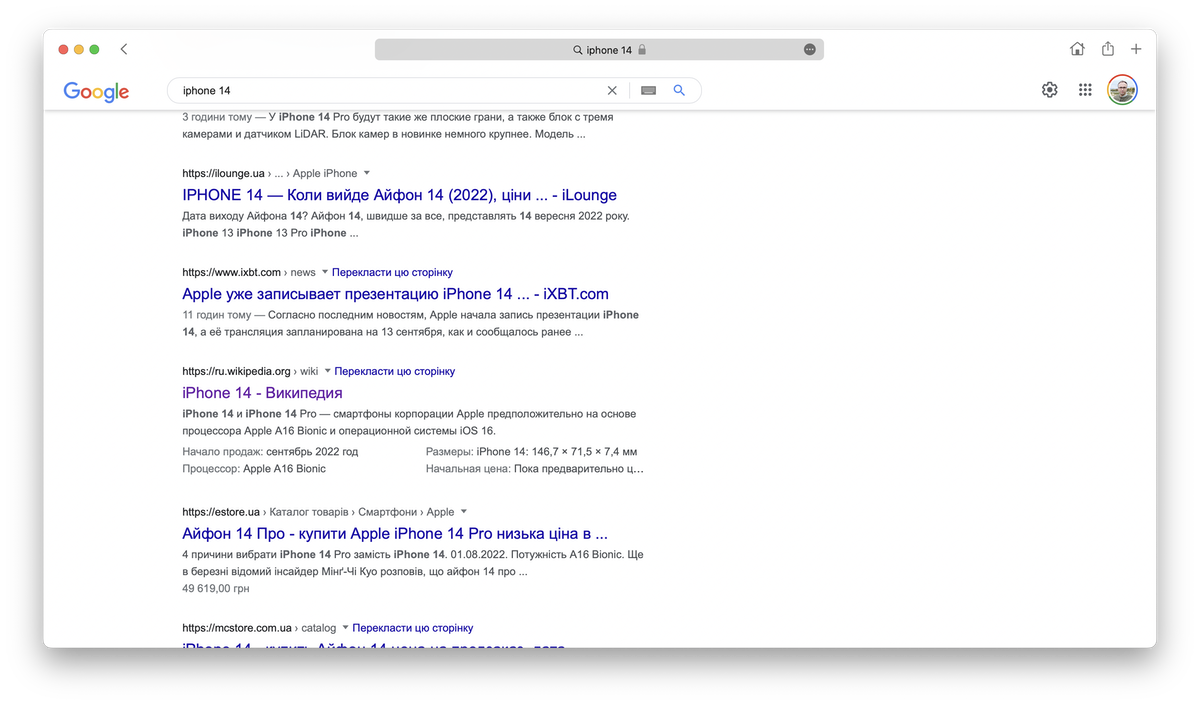Expand the dropdown arrow beside ru.wikipedia.org result
The width and height of the screenshot is (1200, 705).
click(327, 371)
